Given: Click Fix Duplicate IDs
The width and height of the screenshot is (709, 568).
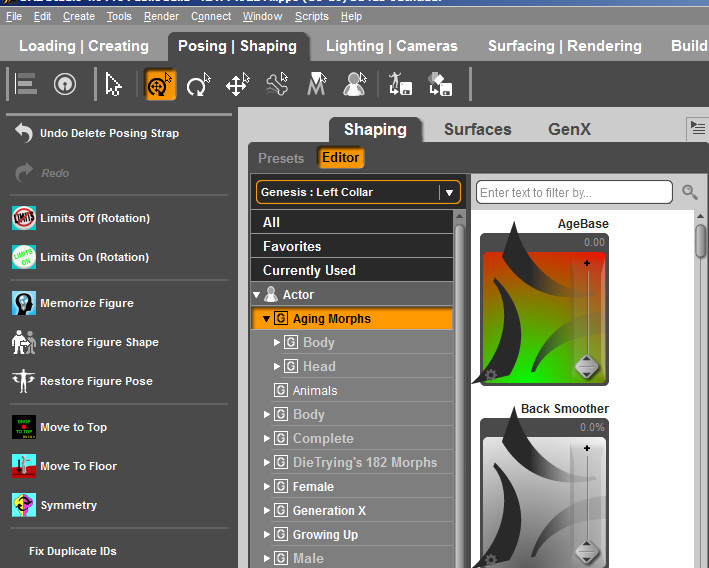Looking at the screenshot, I should pos(72,551).
